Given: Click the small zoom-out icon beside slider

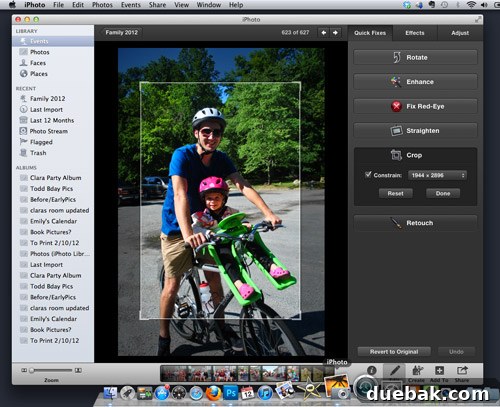Looking at the screenshot, I should click(x=24, y=370).
